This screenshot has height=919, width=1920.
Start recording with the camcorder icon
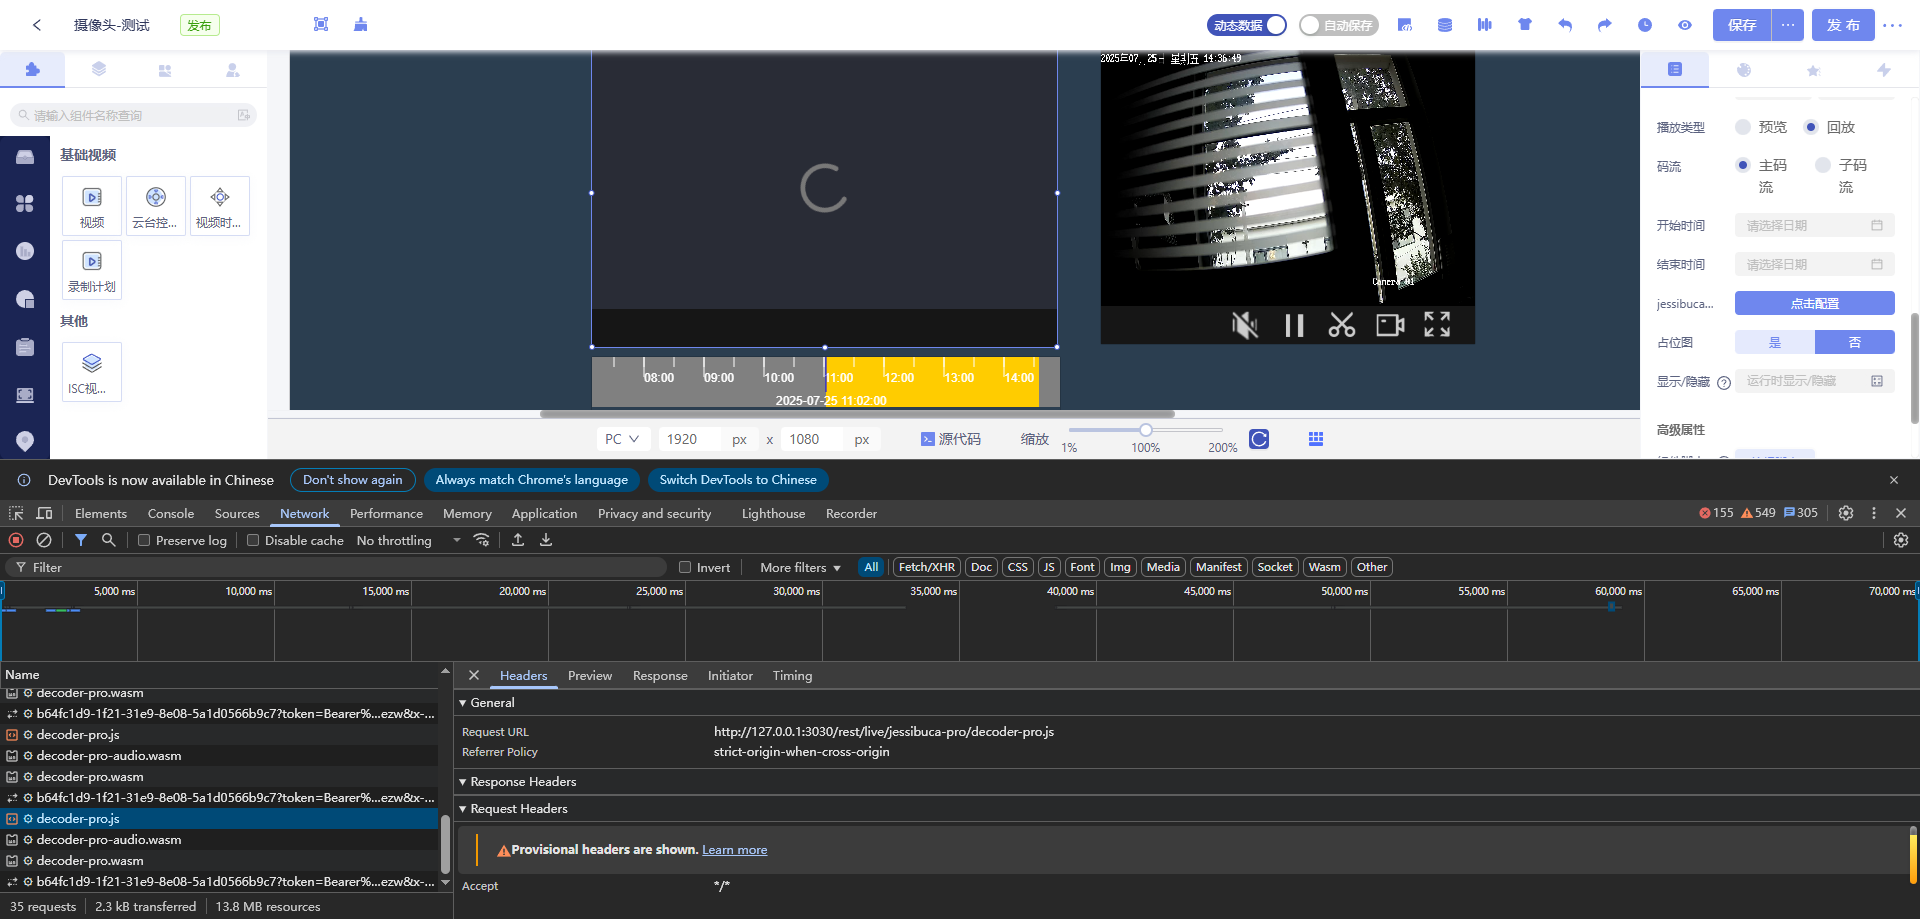pos(1390,325)
